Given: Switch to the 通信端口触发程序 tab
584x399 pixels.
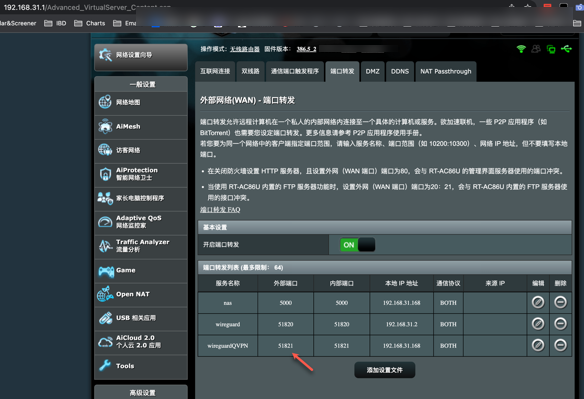Looking at the screenshot, I should 295,71.
